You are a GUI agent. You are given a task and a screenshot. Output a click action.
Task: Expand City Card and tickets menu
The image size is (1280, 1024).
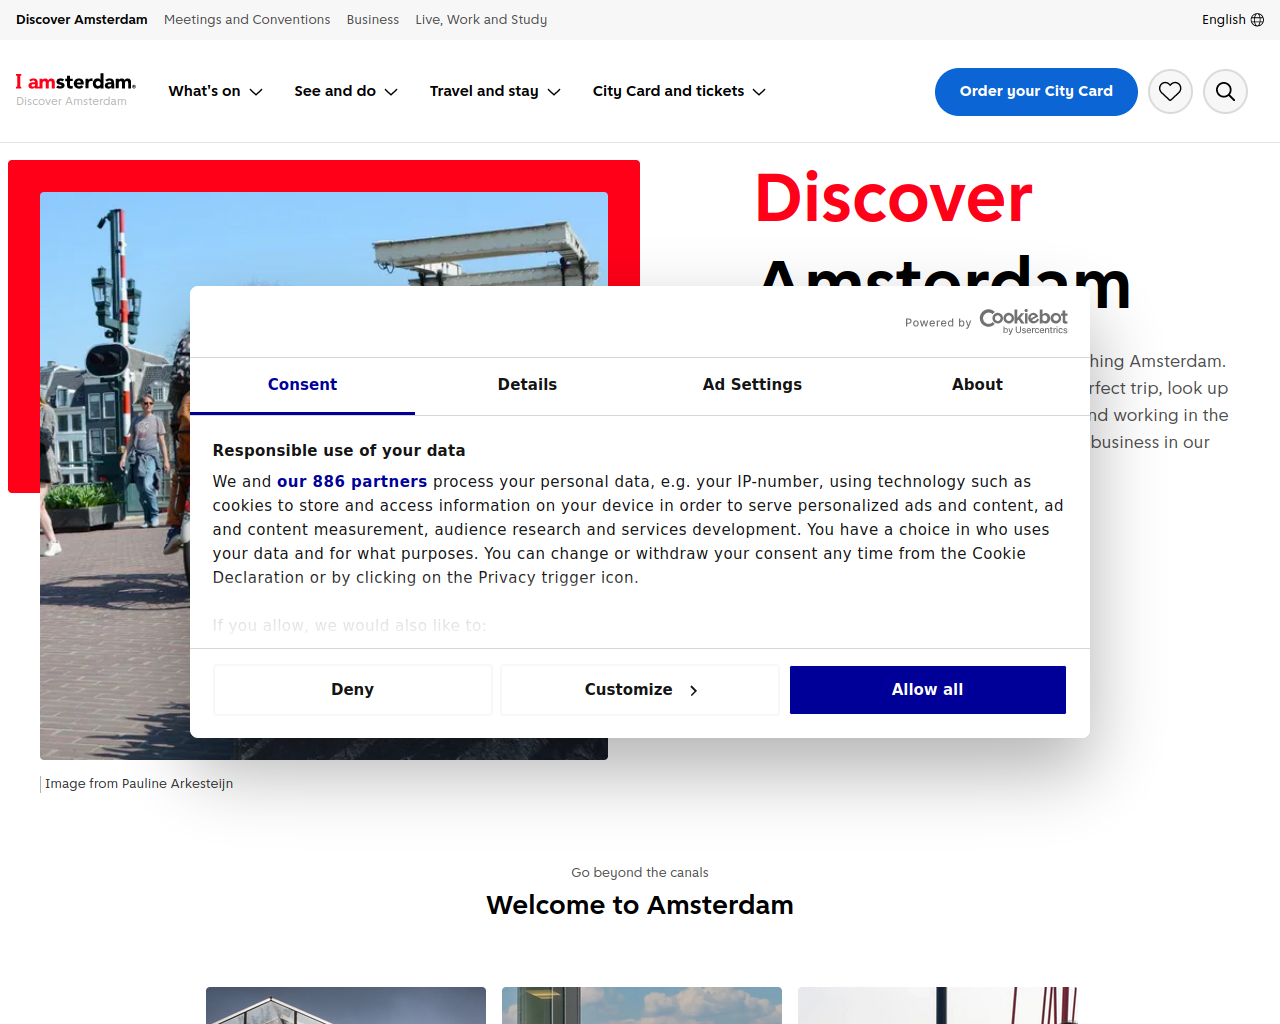(679, 91)
